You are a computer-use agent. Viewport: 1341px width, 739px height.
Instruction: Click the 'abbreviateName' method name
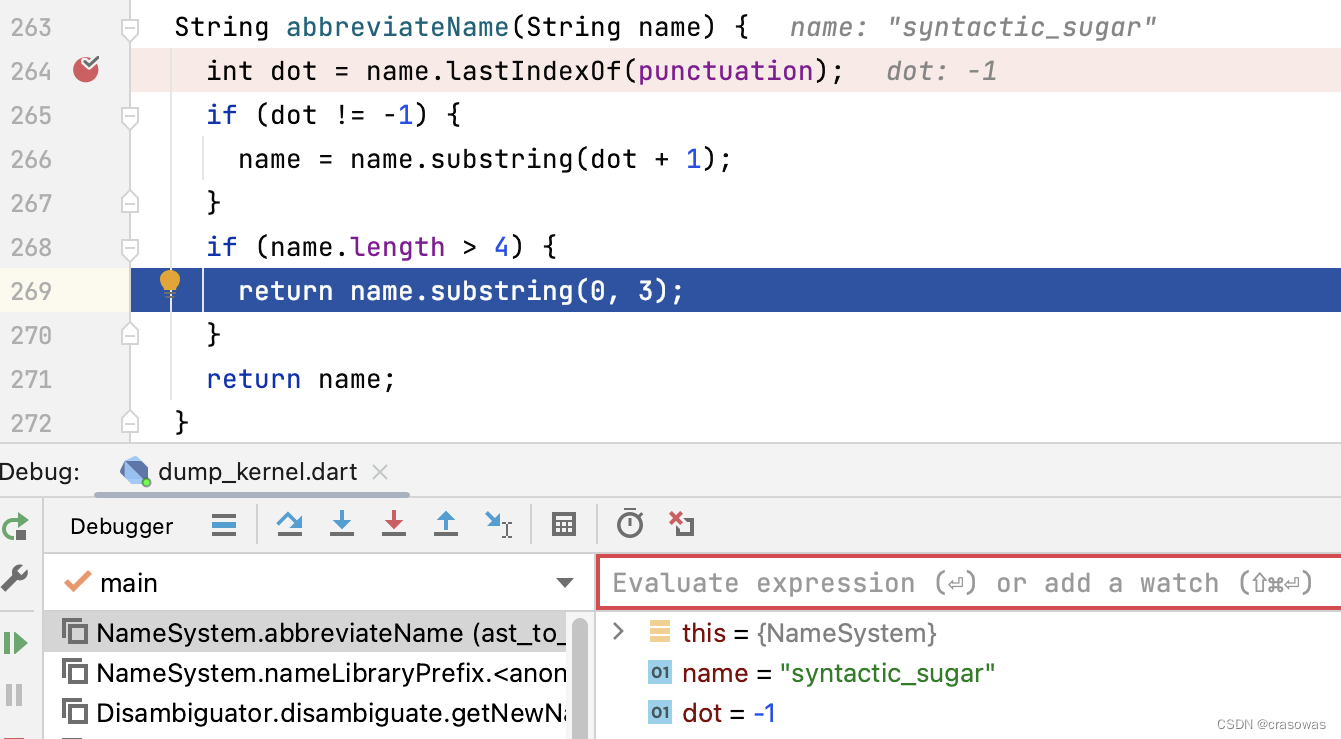[399, 27]
